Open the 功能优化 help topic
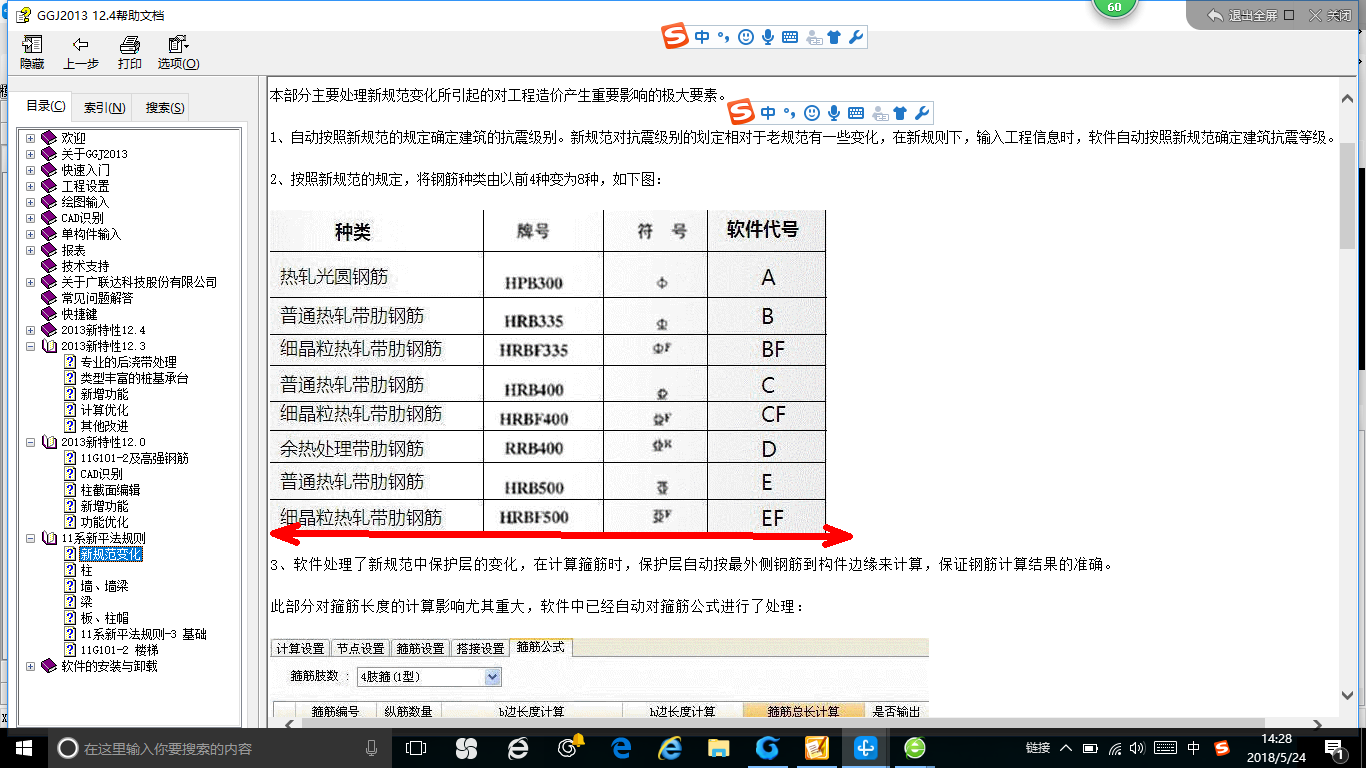1366x768 pixels. 104,522
